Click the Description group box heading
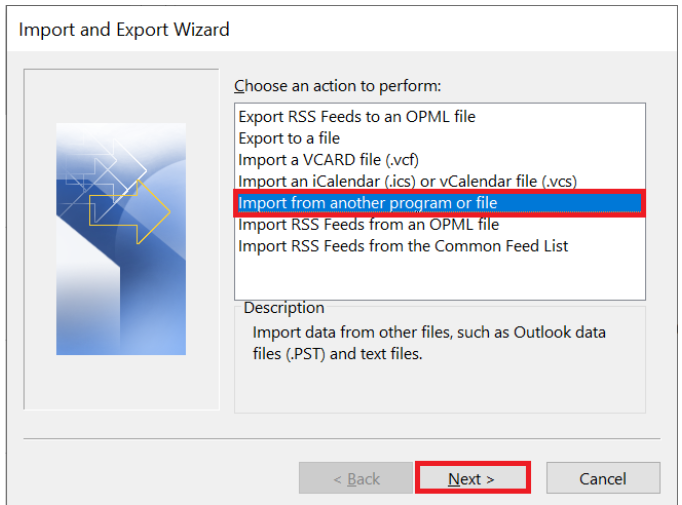The height and width of the screenshot is (505, 682). tap(284, 308)
